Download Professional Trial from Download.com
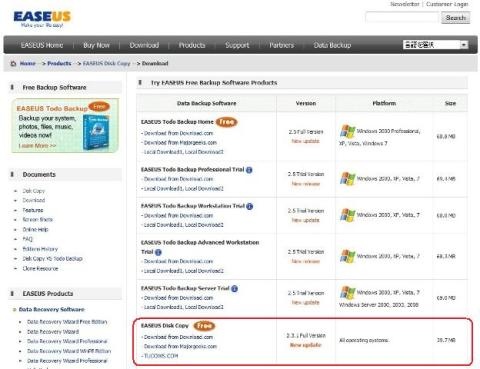The image size is (480, 369). pos(178,179)
